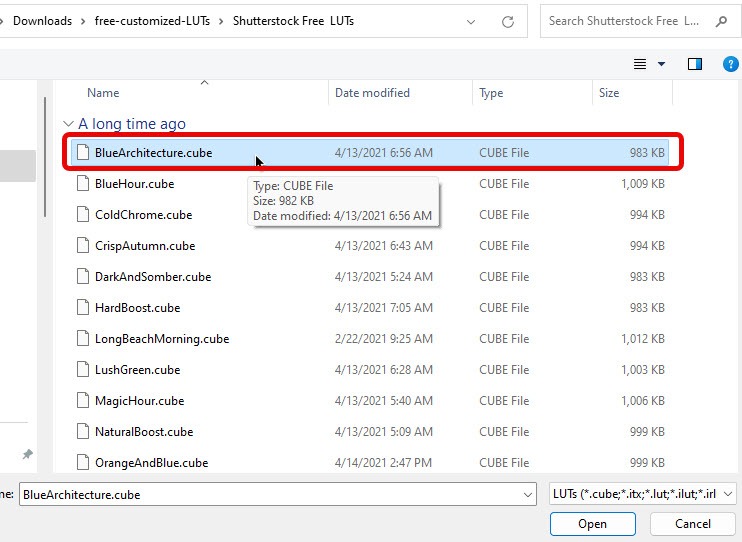Sort files by the Size column header
The width and height of the screenshot is (742, 542).
pos(609,93)
